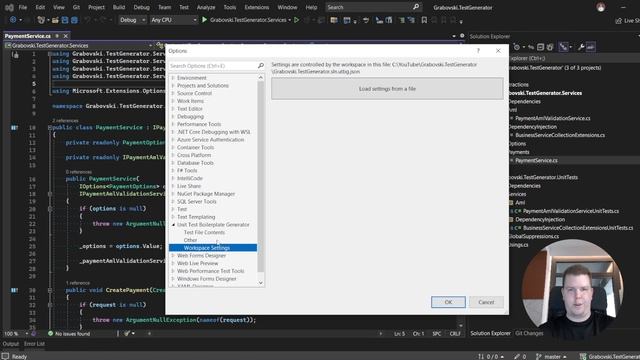The height and width of the screenshot is (360, 640).
Task: Click inside the Search Options box
Action: (x=212, y=66)
